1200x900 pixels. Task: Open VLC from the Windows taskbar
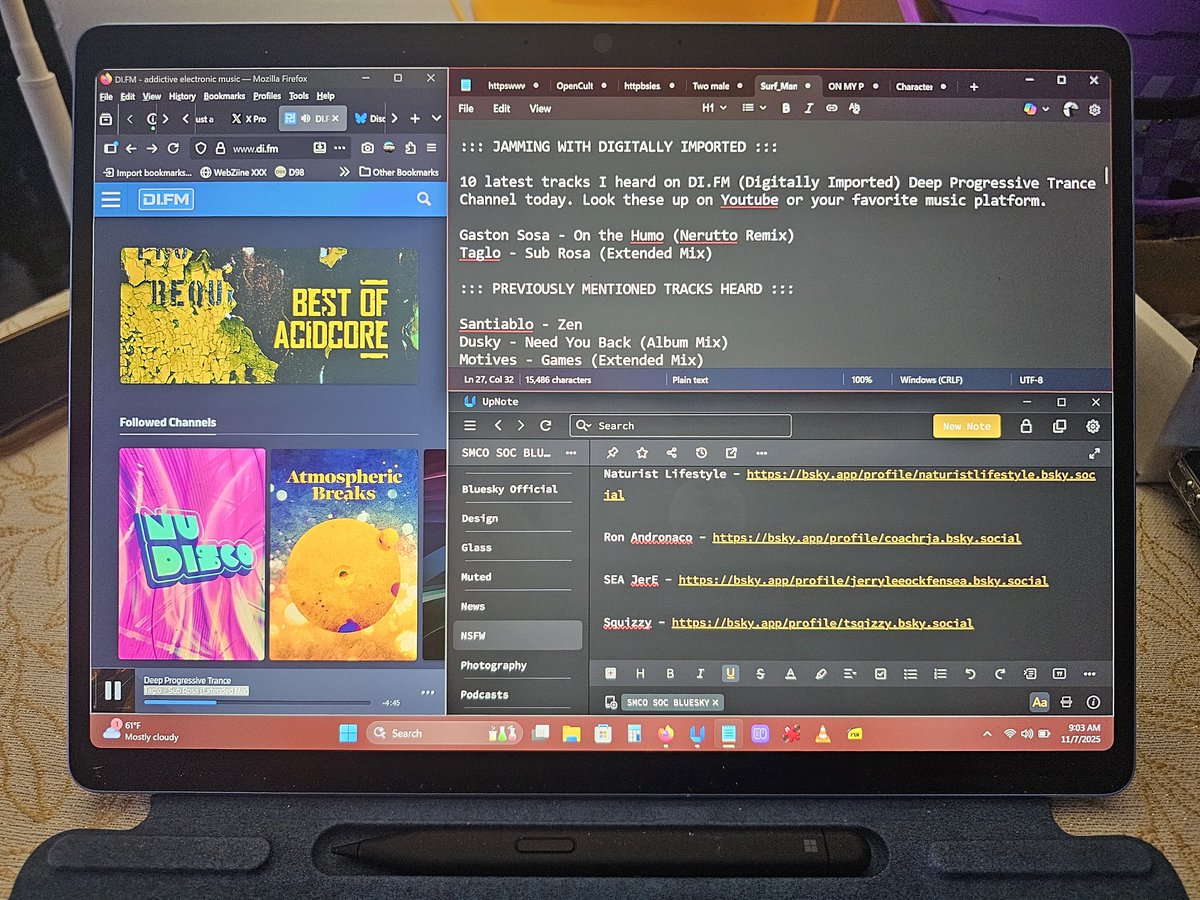822,734
